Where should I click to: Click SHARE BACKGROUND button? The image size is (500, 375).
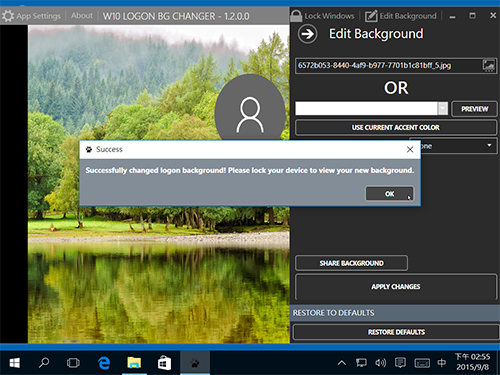pos(351,263)
